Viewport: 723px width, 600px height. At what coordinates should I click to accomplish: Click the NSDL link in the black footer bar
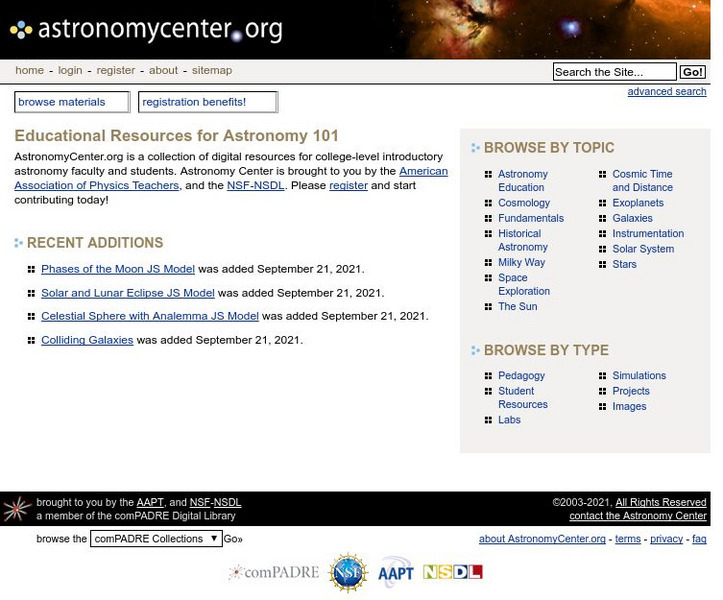227,502
